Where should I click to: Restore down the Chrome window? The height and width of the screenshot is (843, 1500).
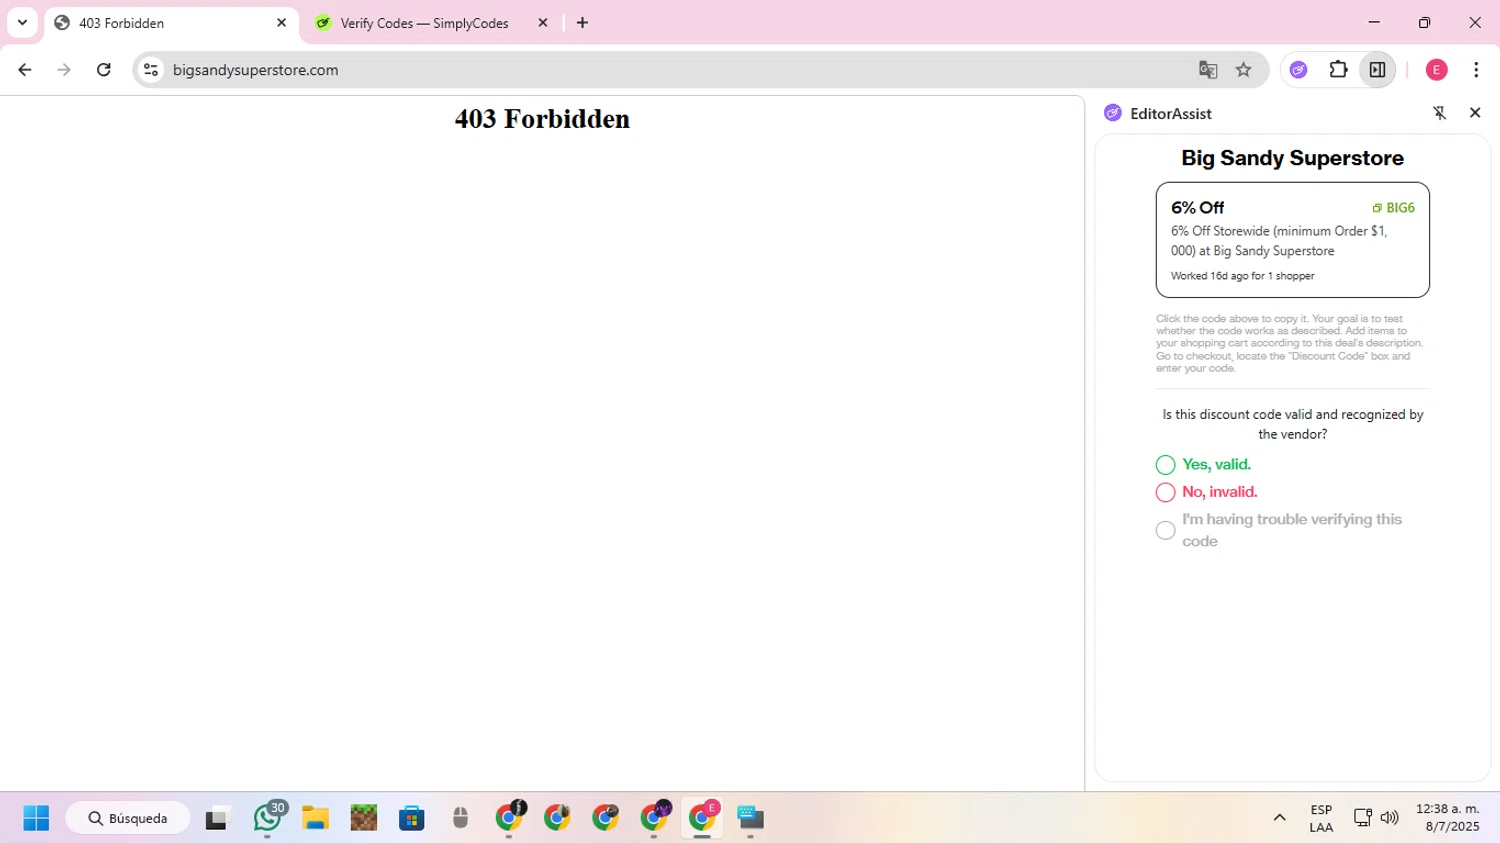[1424, 22]
